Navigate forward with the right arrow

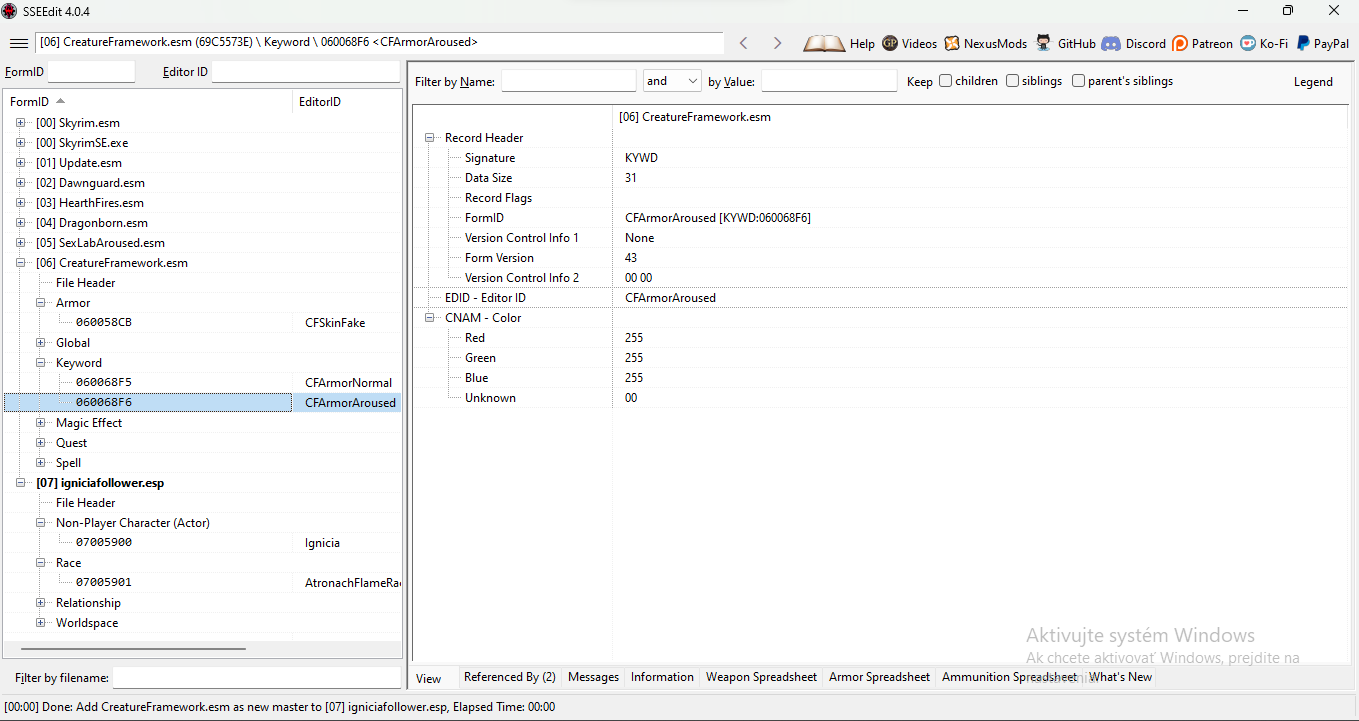(777, 43)
